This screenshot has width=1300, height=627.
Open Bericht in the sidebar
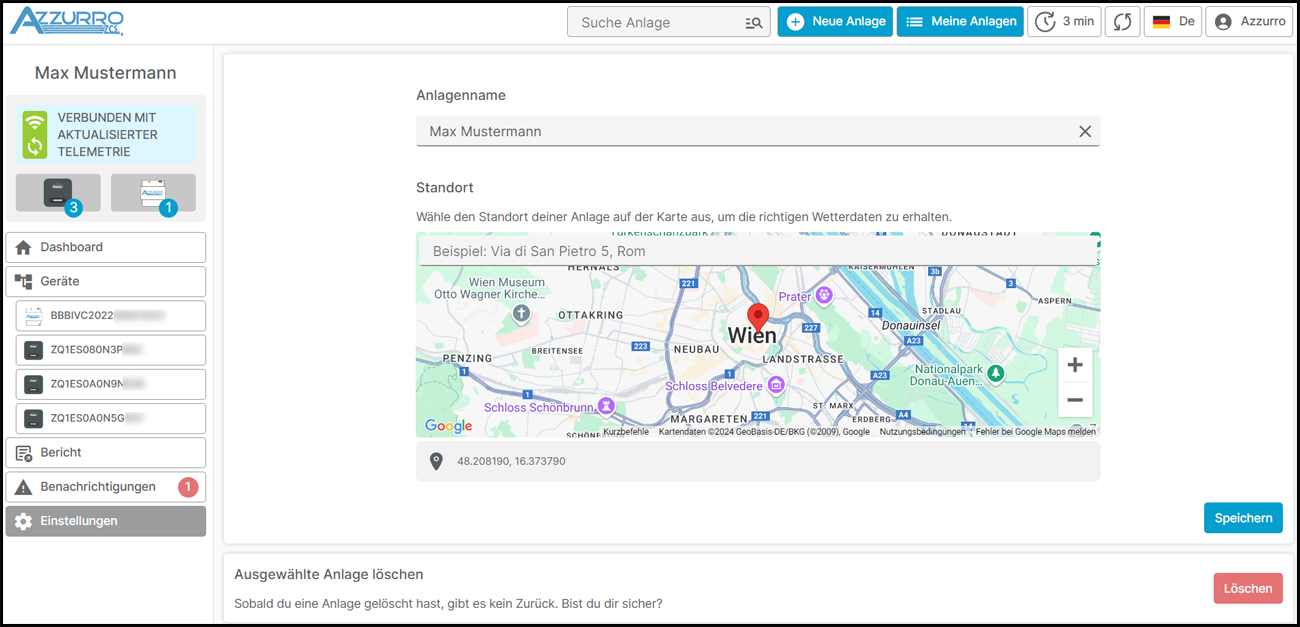click(106, 453)
